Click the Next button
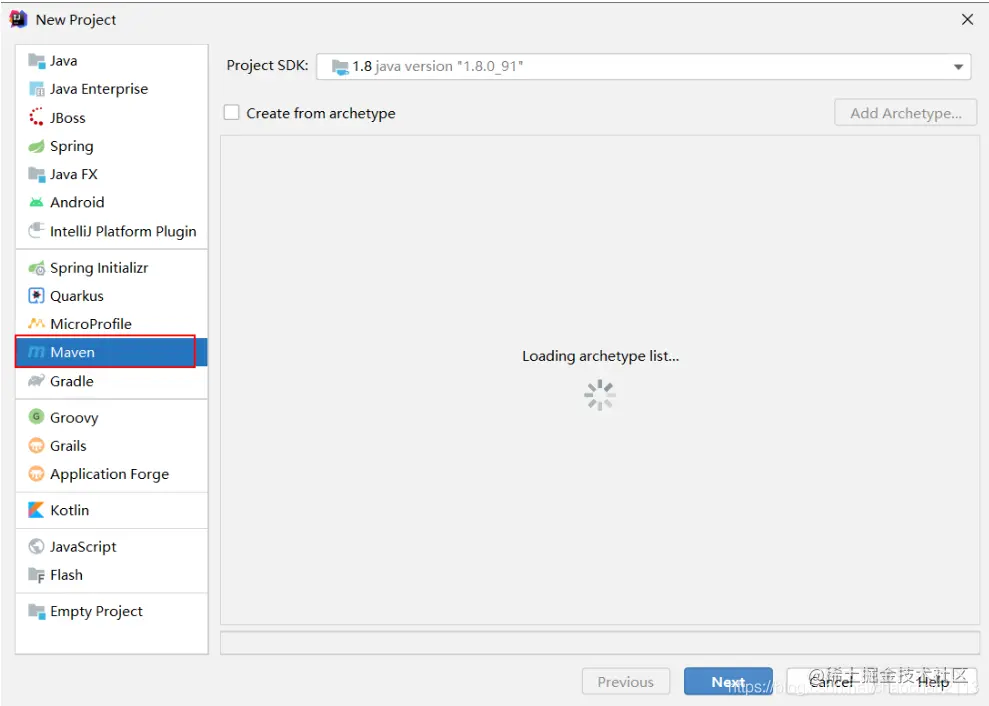This screenshot has height=706, width=989. (728, 681)
